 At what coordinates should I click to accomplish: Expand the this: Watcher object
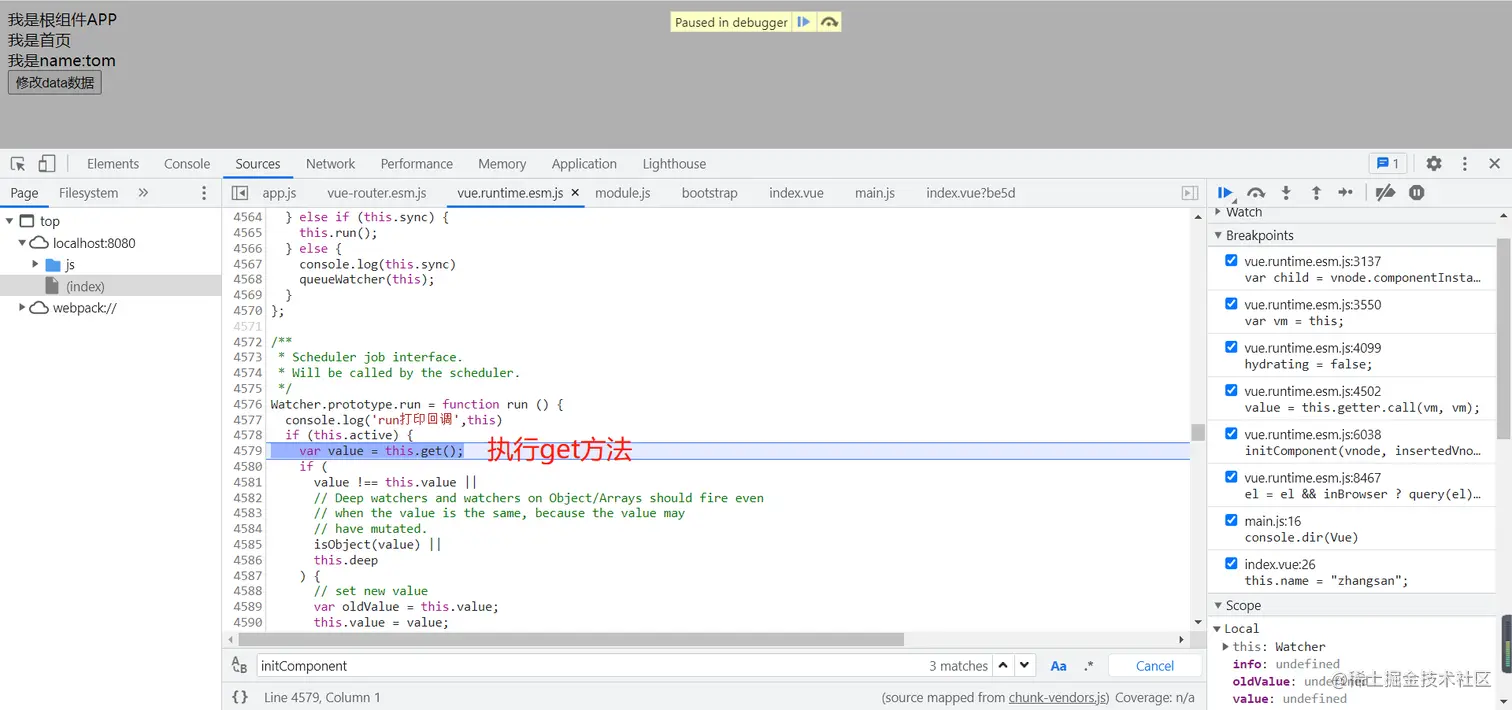pyautogui.click(x=1226, y=646)
